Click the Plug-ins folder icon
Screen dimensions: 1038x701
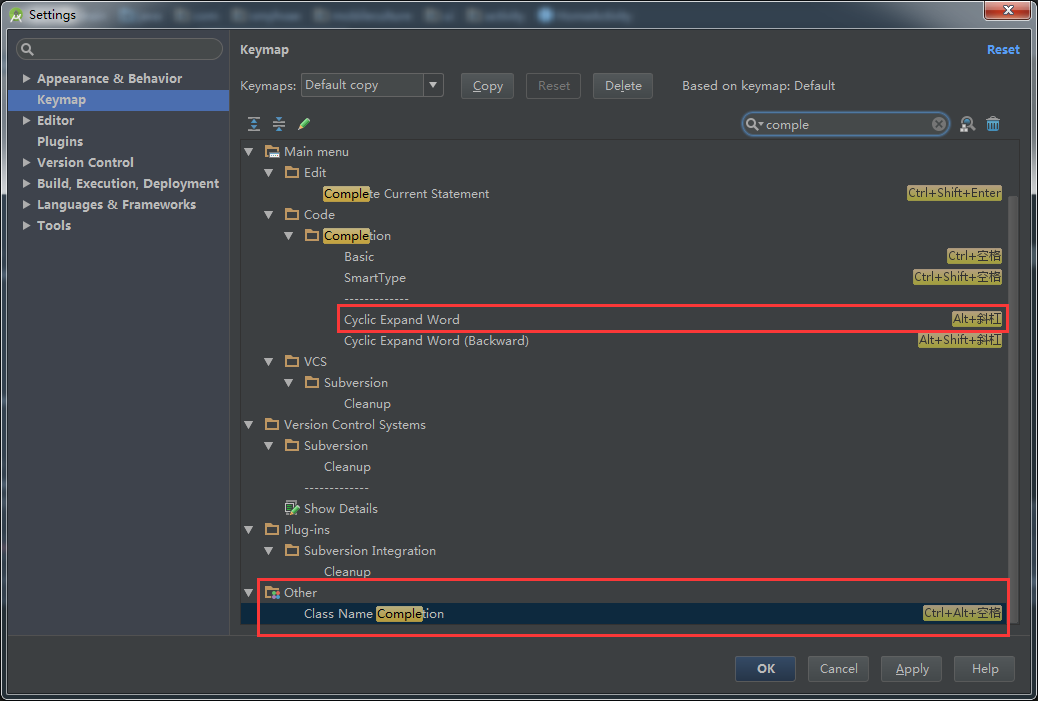click(272, 530)
